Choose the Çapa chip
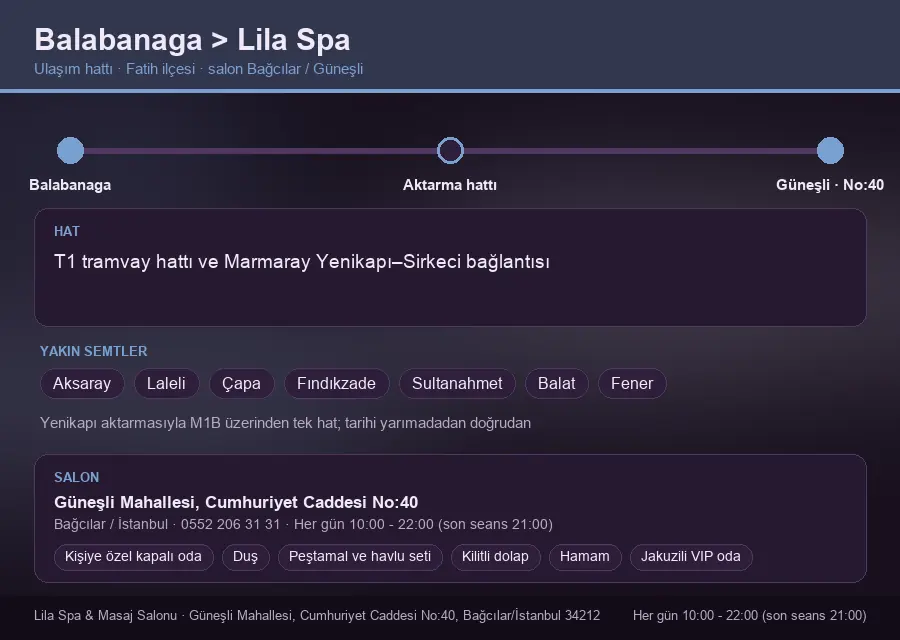The image size is (900, 640). pos(242,383)
